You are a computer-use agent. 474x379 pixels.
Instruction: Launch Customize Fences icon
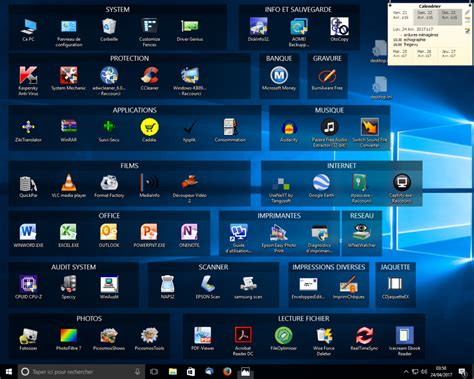(149, 27)
